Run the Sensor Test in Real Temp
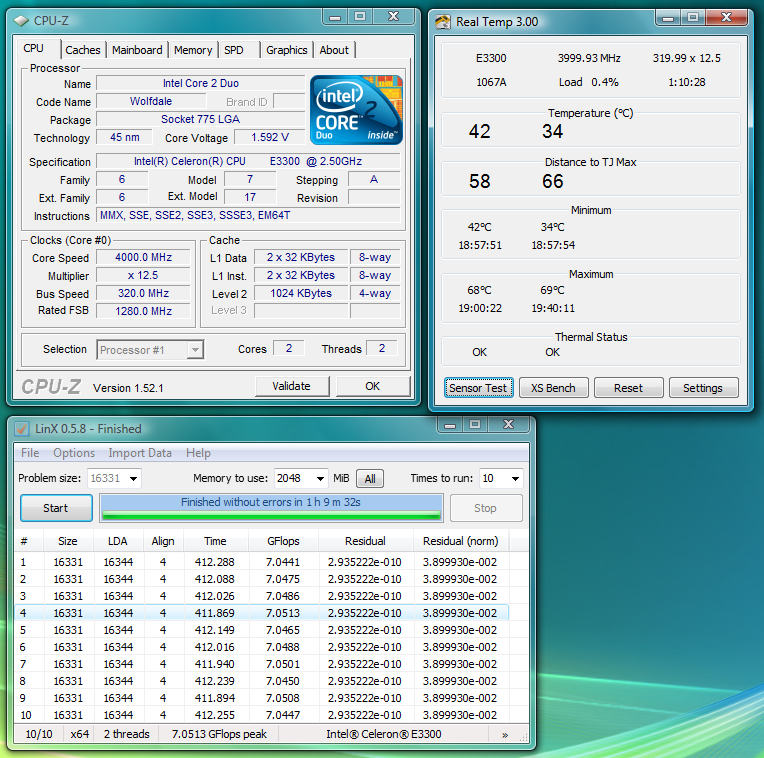764x758 pixels. tap(478, 388)
